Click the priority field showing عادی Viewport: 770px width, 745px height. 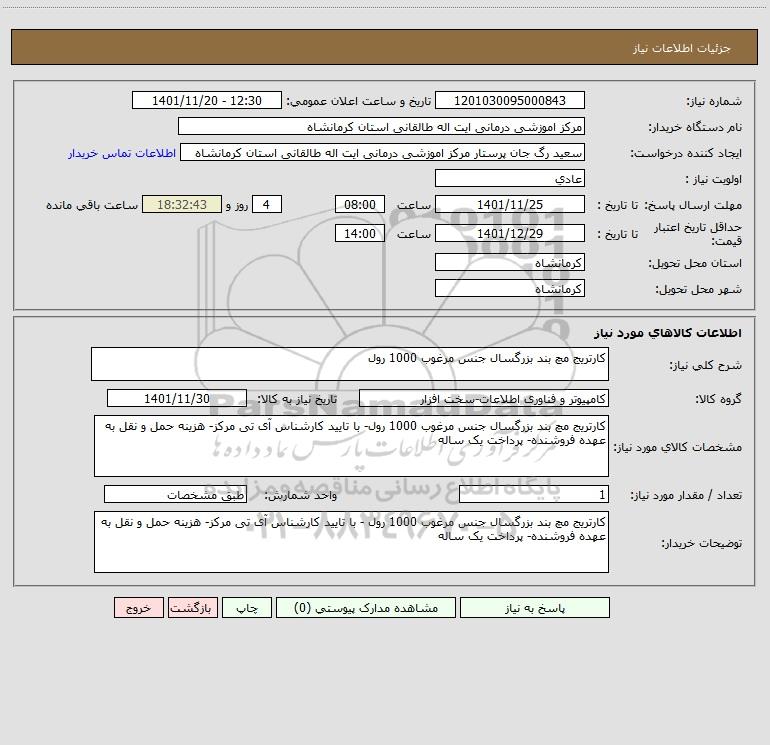[510, 178]
